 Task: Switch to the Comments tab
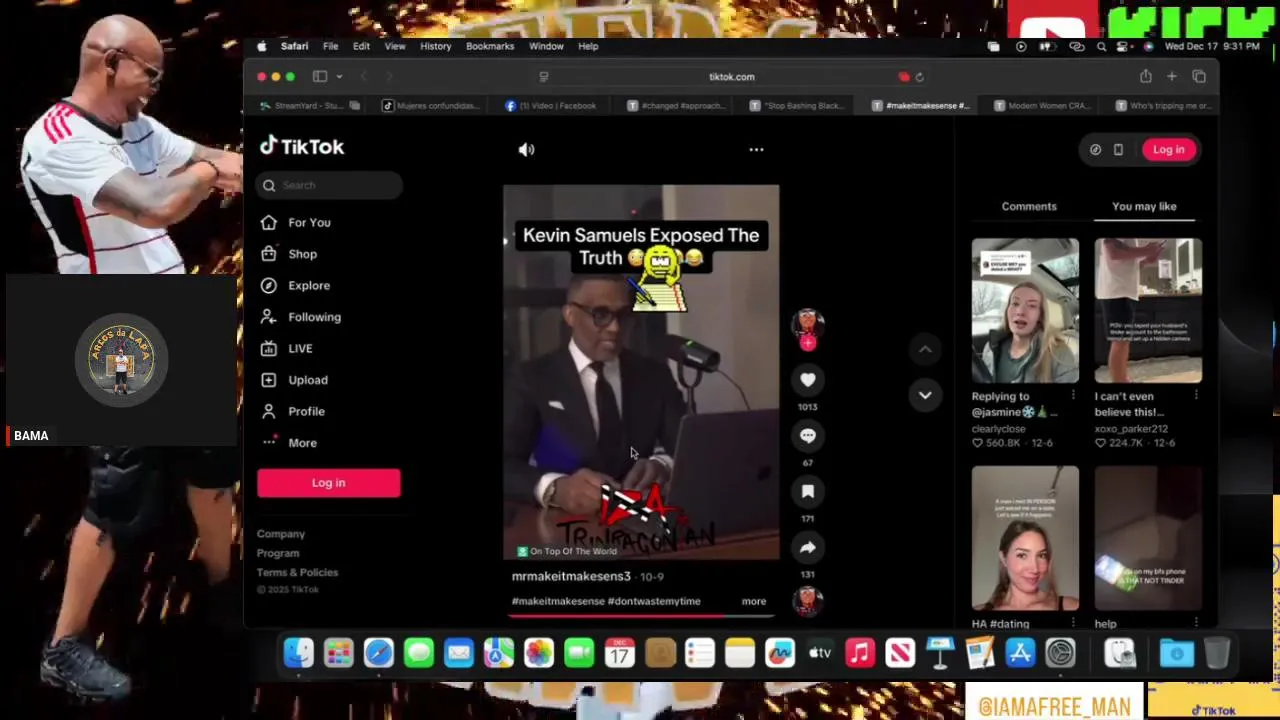pyautogui.click(x=1029, y=206)
